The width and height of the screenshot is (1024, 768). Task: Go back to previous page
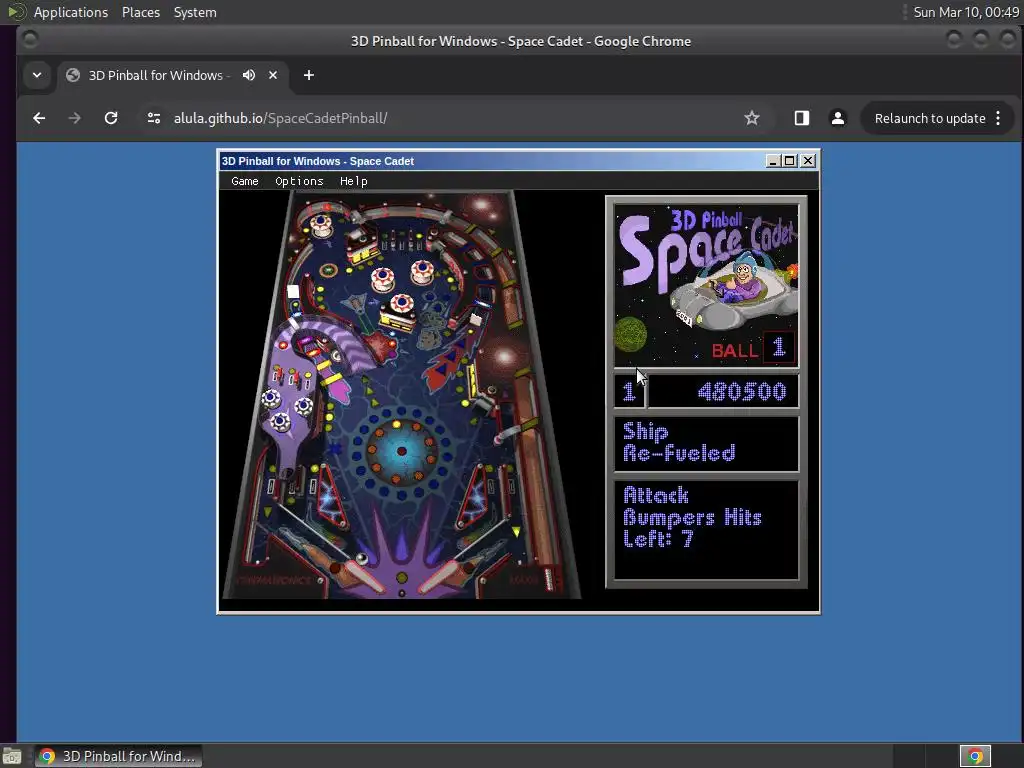tap(39, 118)
